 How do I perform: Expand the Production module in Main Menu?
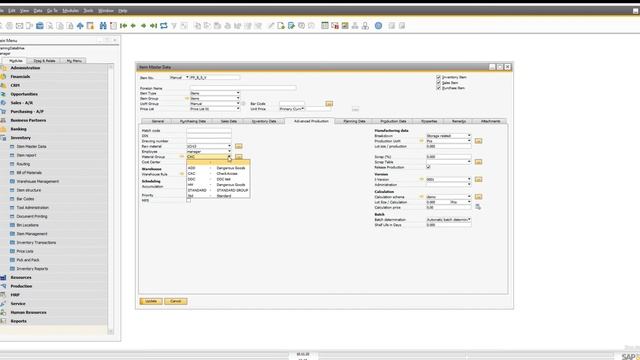pyautogui.click(x=21, y=286)
